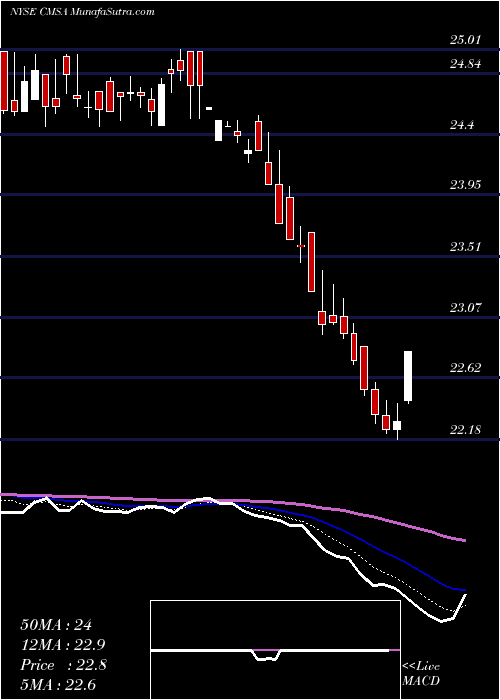This screenshot has height=700, width=500.
Task: Click the 23.95 price level label
Action: tap(465, 185)
